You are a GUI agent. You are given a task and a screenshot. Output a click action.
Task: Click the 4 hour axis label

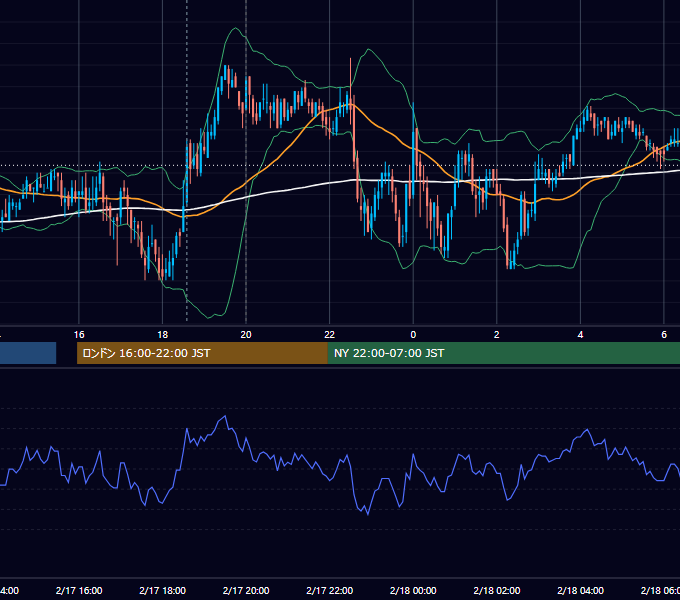point(580,335)
